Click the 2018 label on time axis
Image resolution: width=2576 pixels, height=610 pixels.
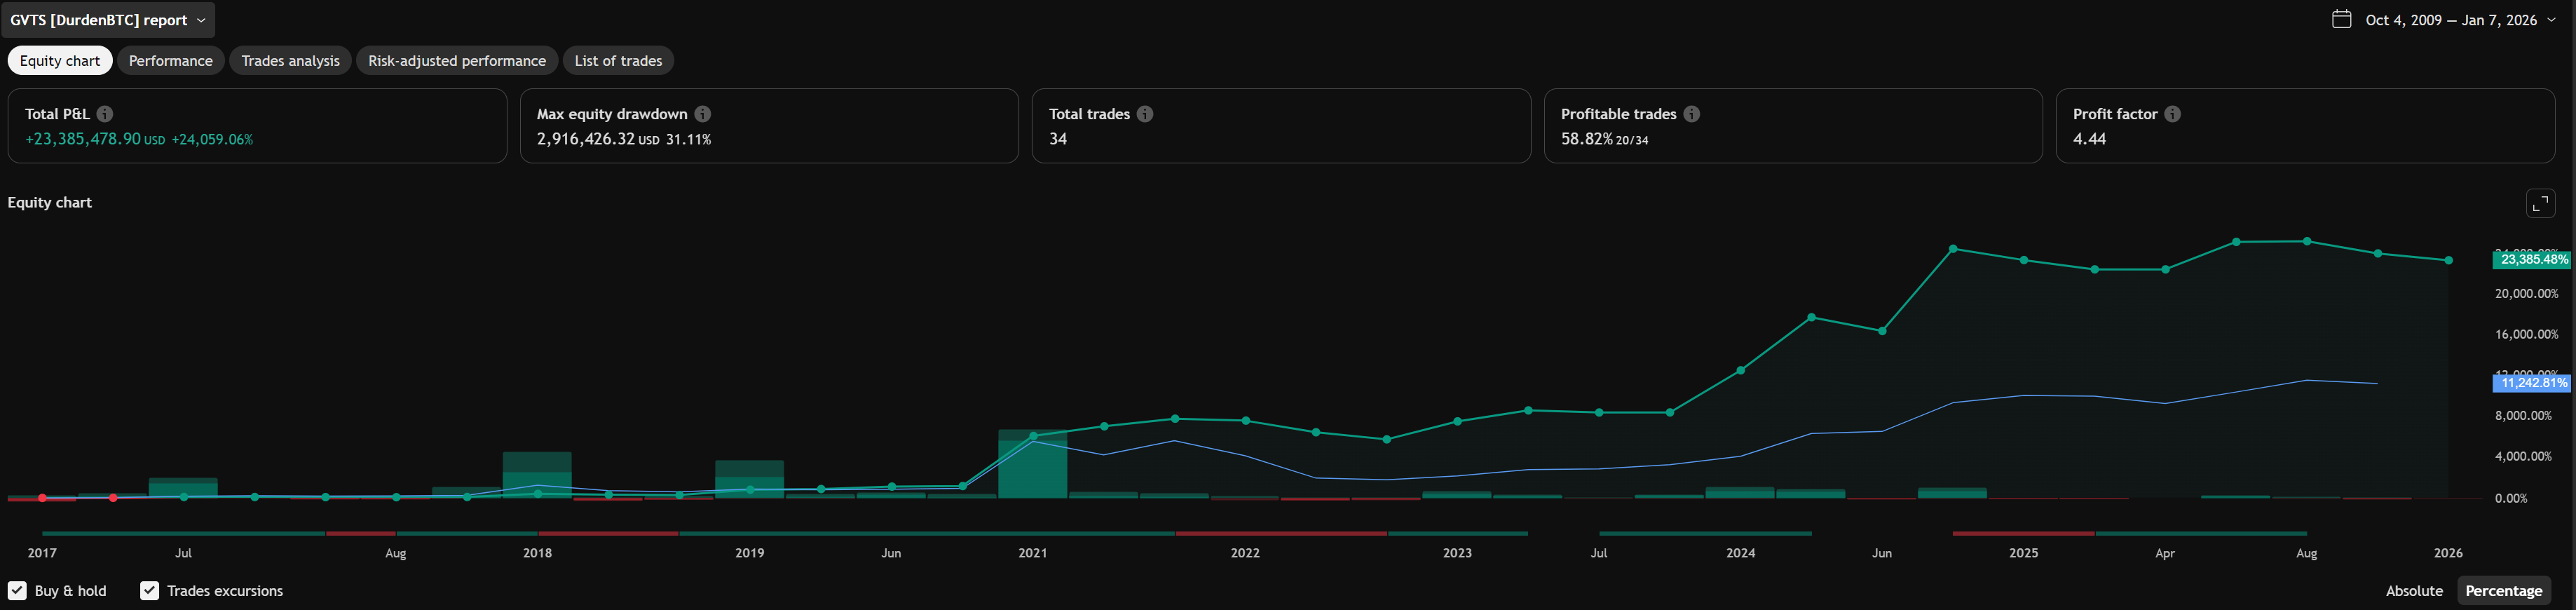(x=537, y=553)
